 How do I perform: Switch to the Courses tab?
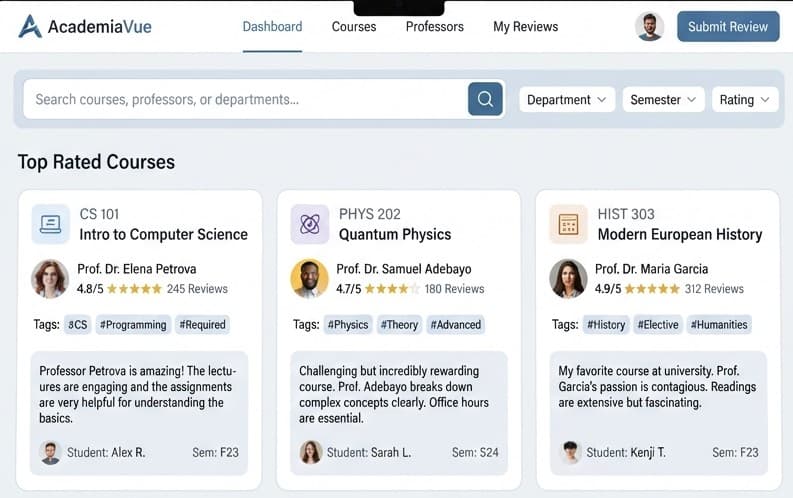tap(354, 27)
